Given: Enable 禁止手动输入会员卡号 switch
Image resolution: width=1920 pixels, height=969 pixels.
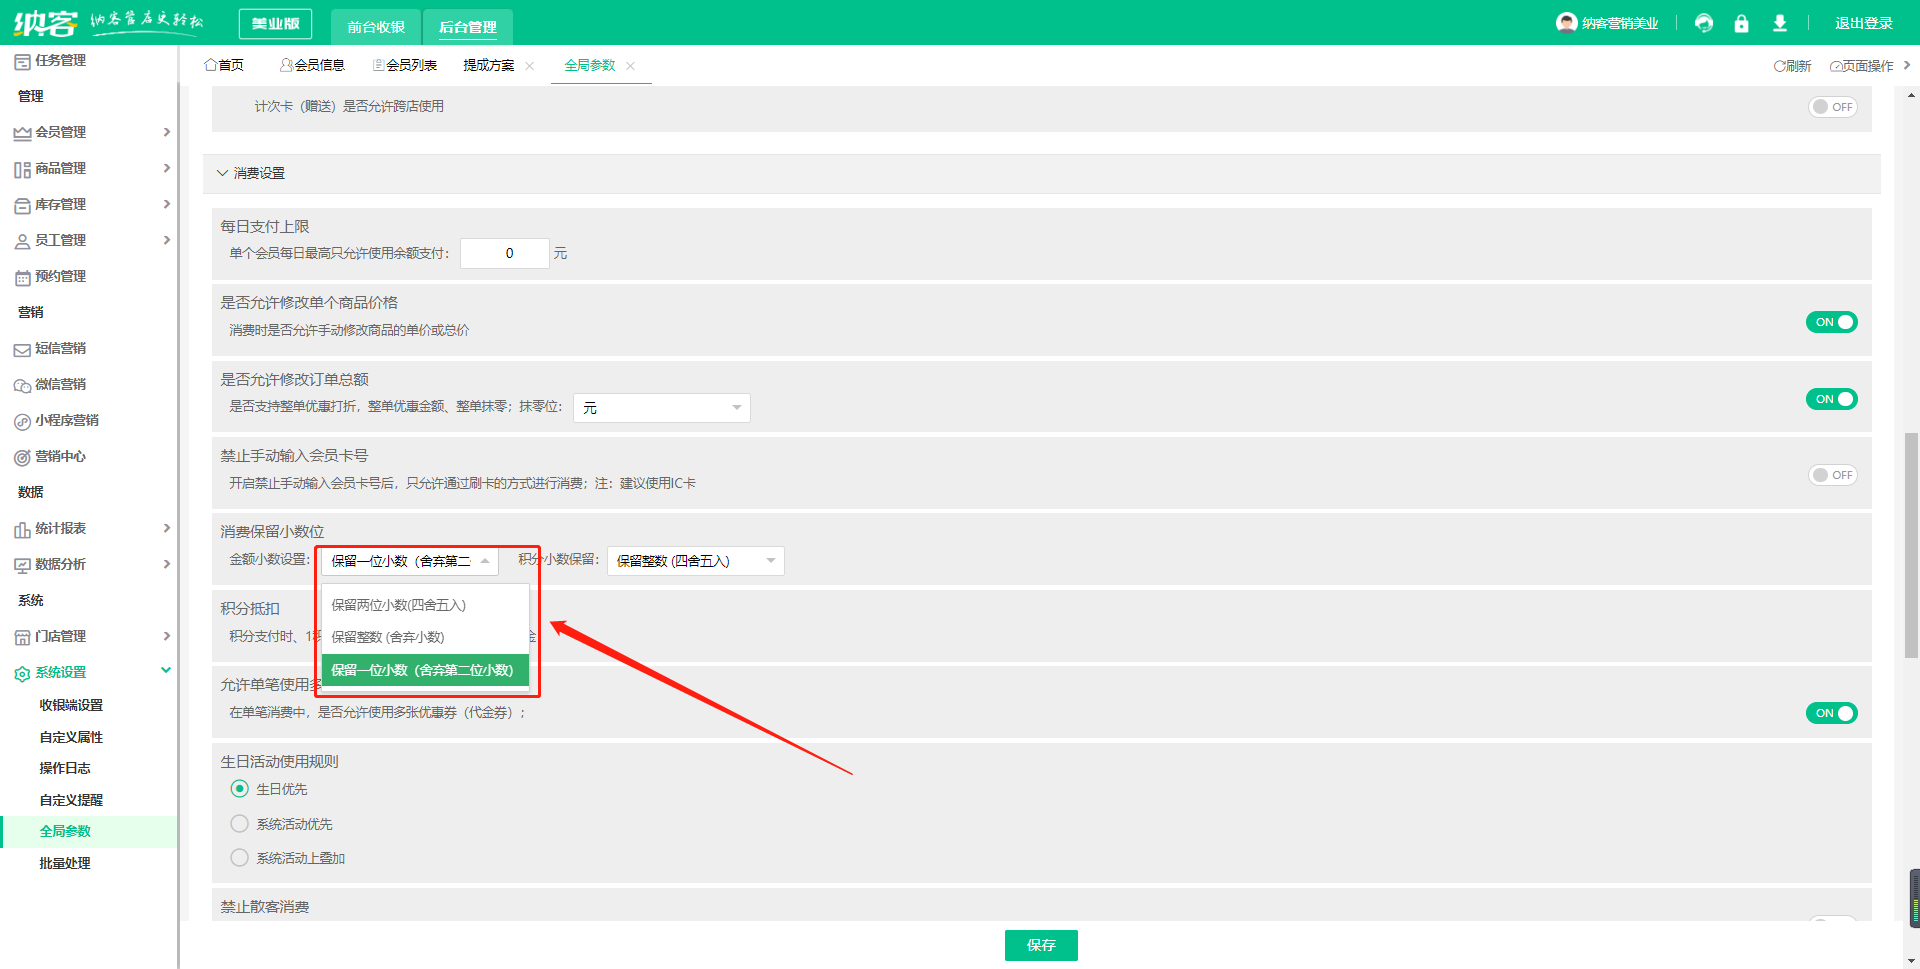Looking at the screenshot, I should click(1831, 475).
